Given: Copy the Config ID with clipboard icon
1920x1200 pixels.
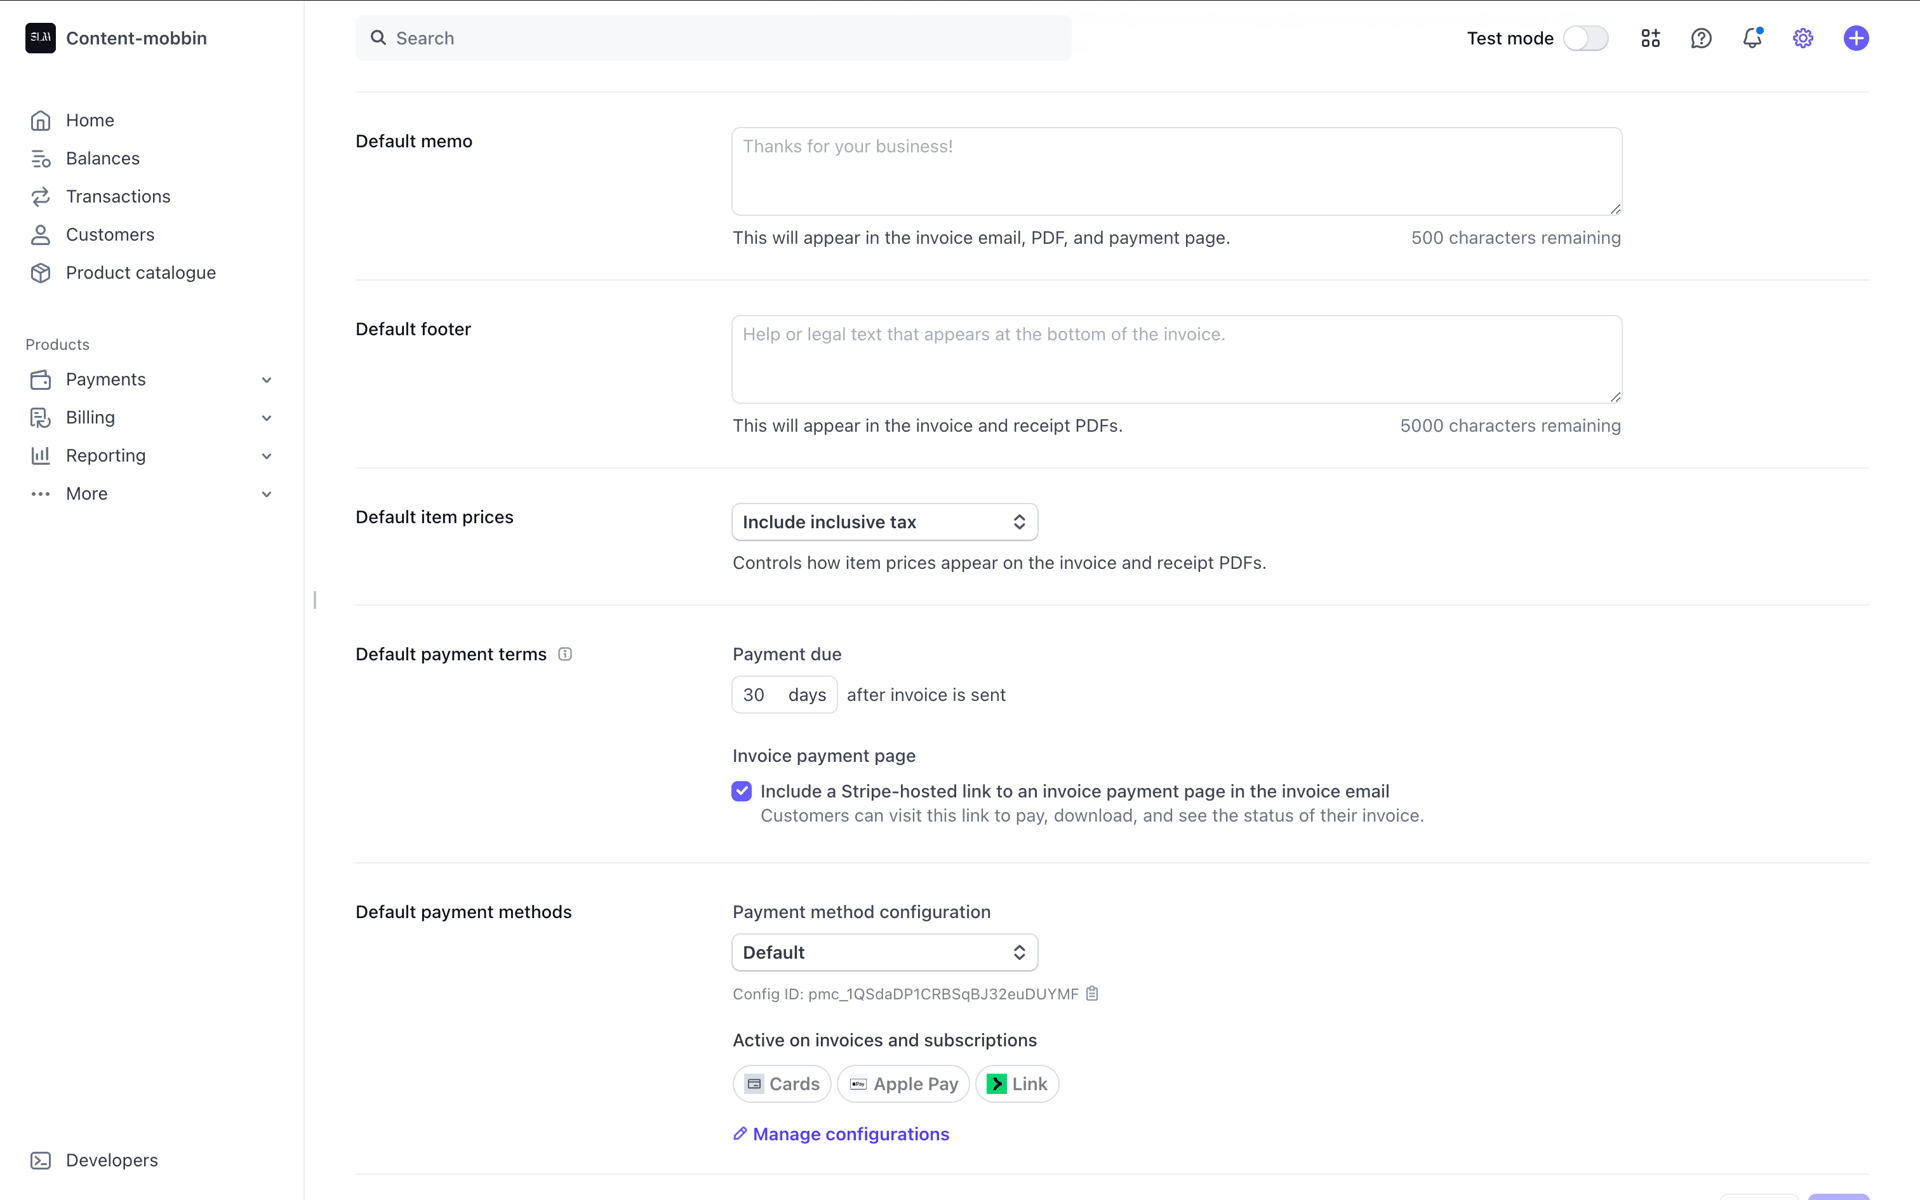Looking at the screenshot, I should click(1092, 993).
